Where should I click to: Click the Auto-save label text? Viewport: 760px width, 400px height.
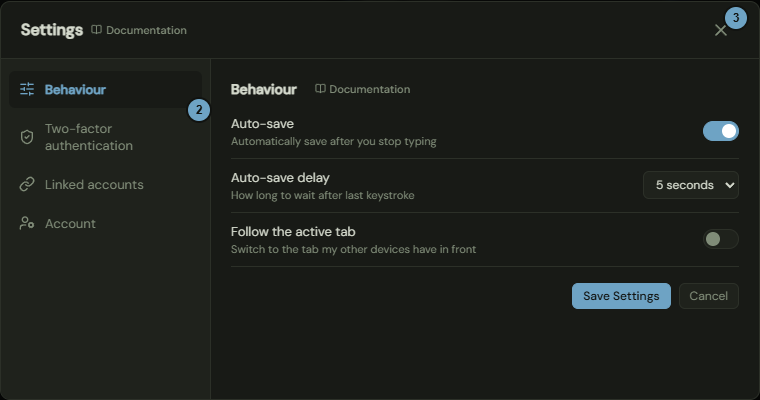tap(262, 124)
